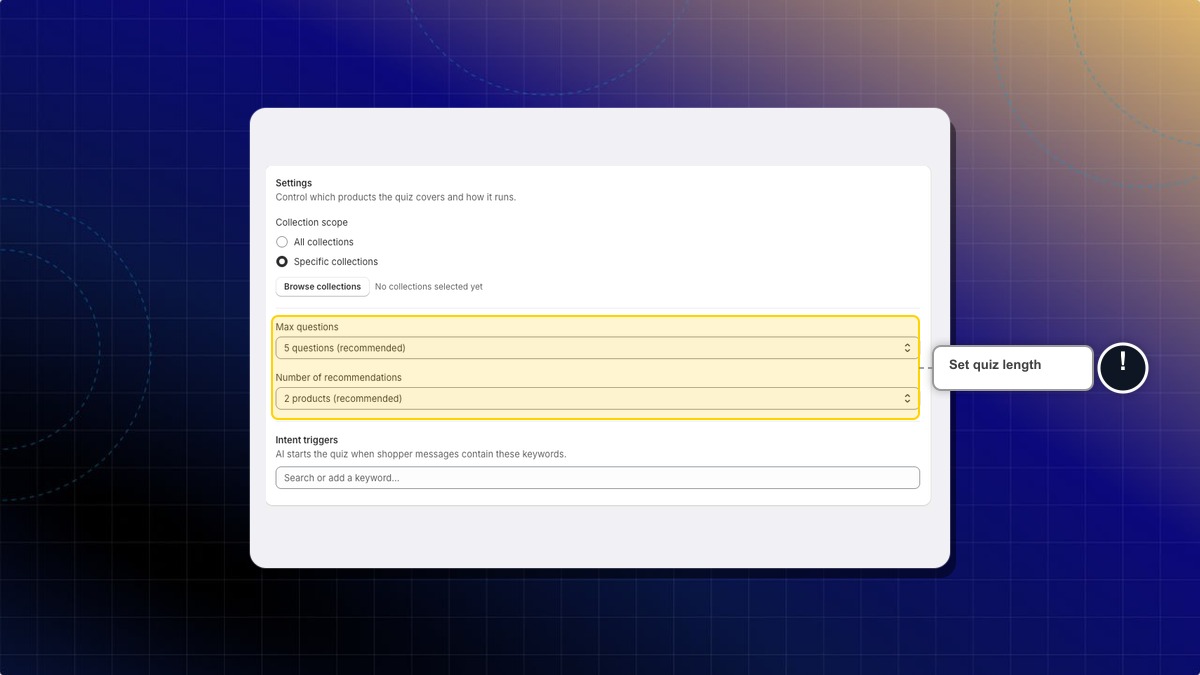Click the Max questions label

(307, 327)
